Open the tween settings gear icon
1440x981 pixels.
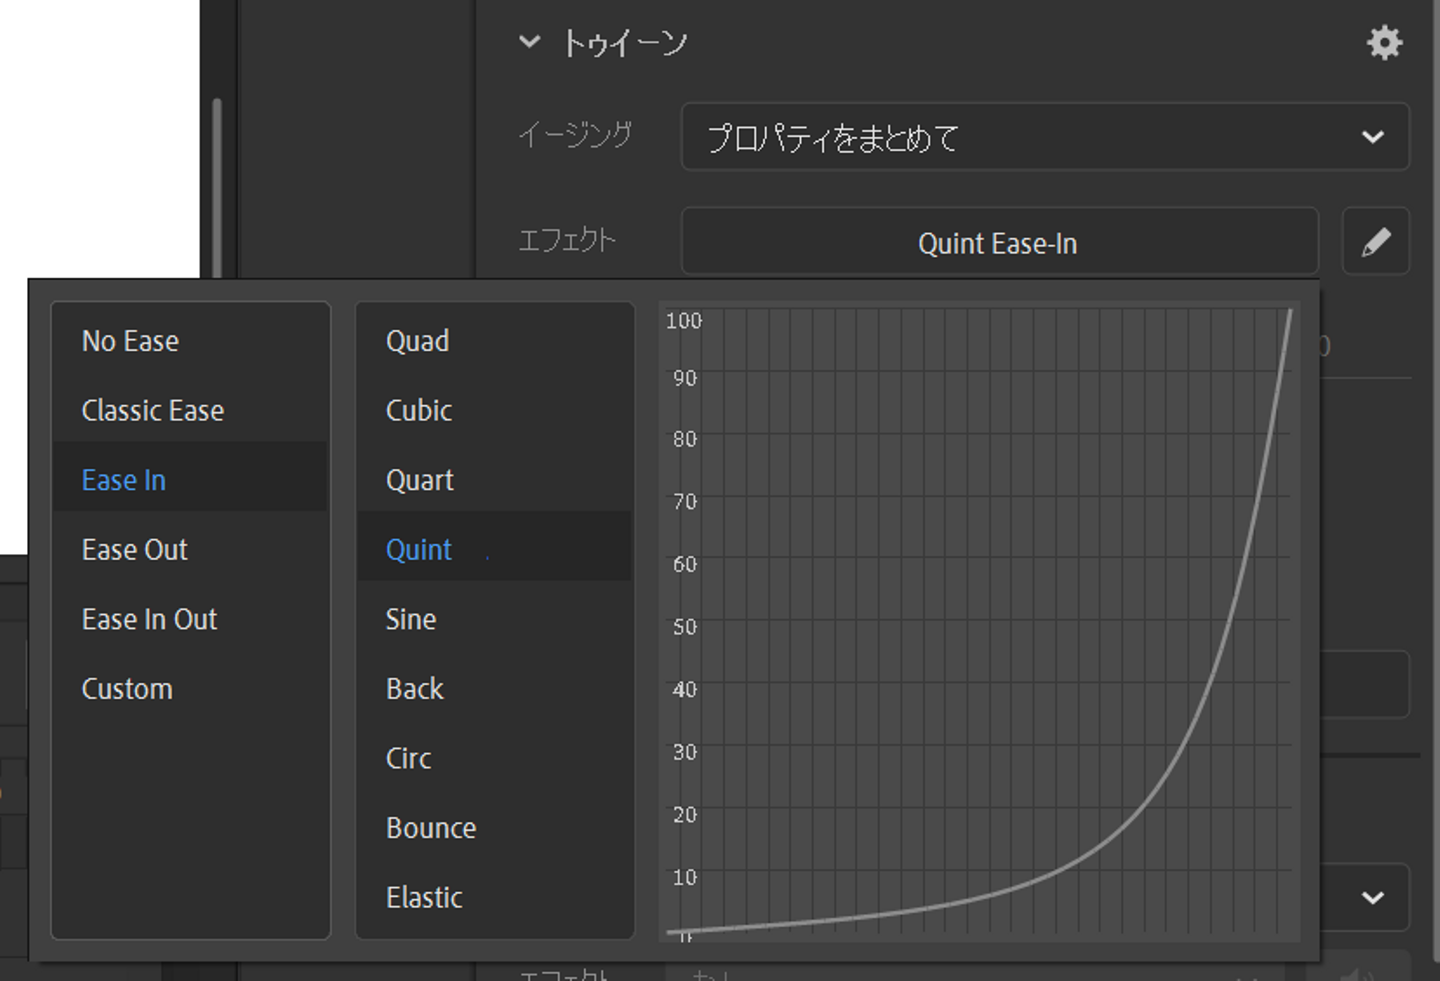pyautogui.click(x=1384, y=43)
